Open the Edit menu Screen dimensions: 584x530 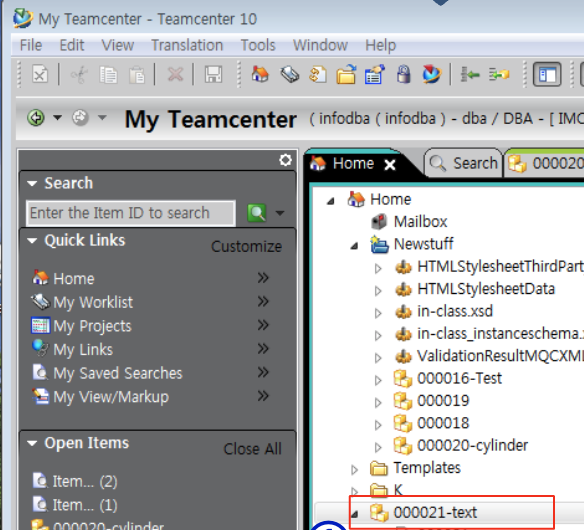pos(72,45)
